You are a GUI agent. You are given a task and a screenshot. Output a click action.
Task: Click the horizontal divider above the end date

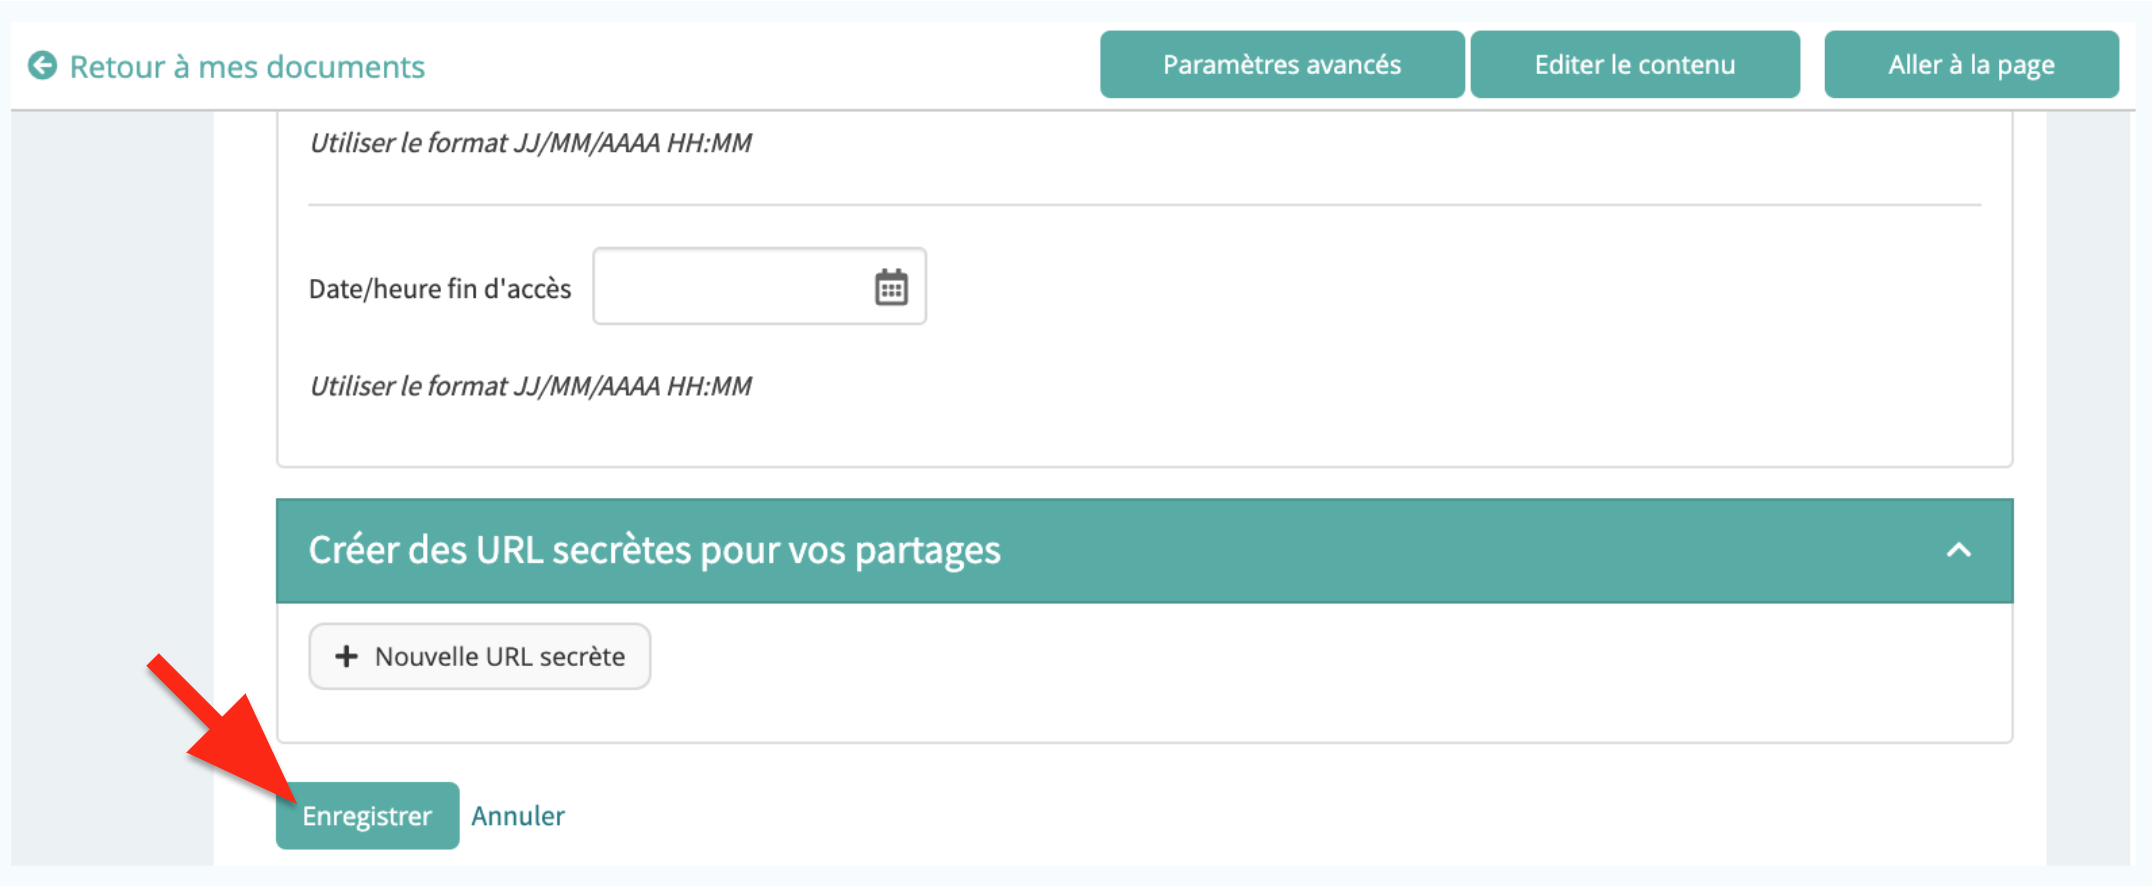[1144, 205]
